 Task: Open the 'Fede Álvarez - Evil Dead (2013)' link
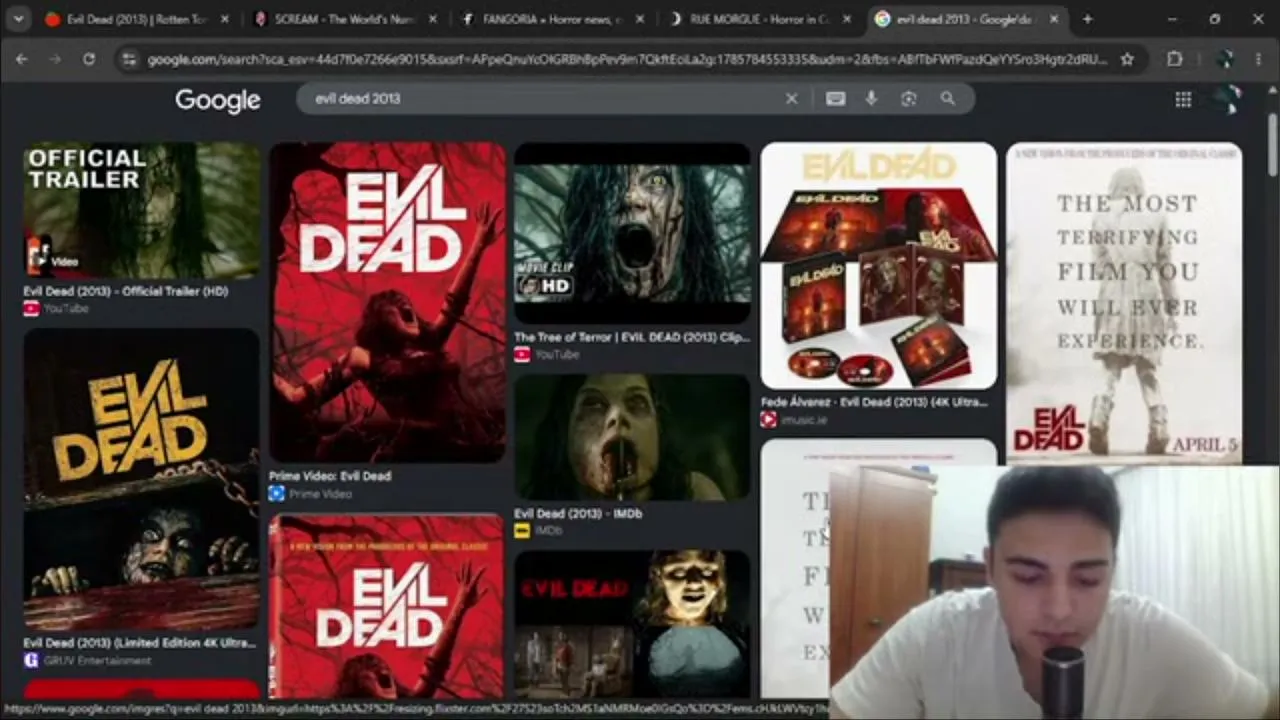[x=874, y=402]
